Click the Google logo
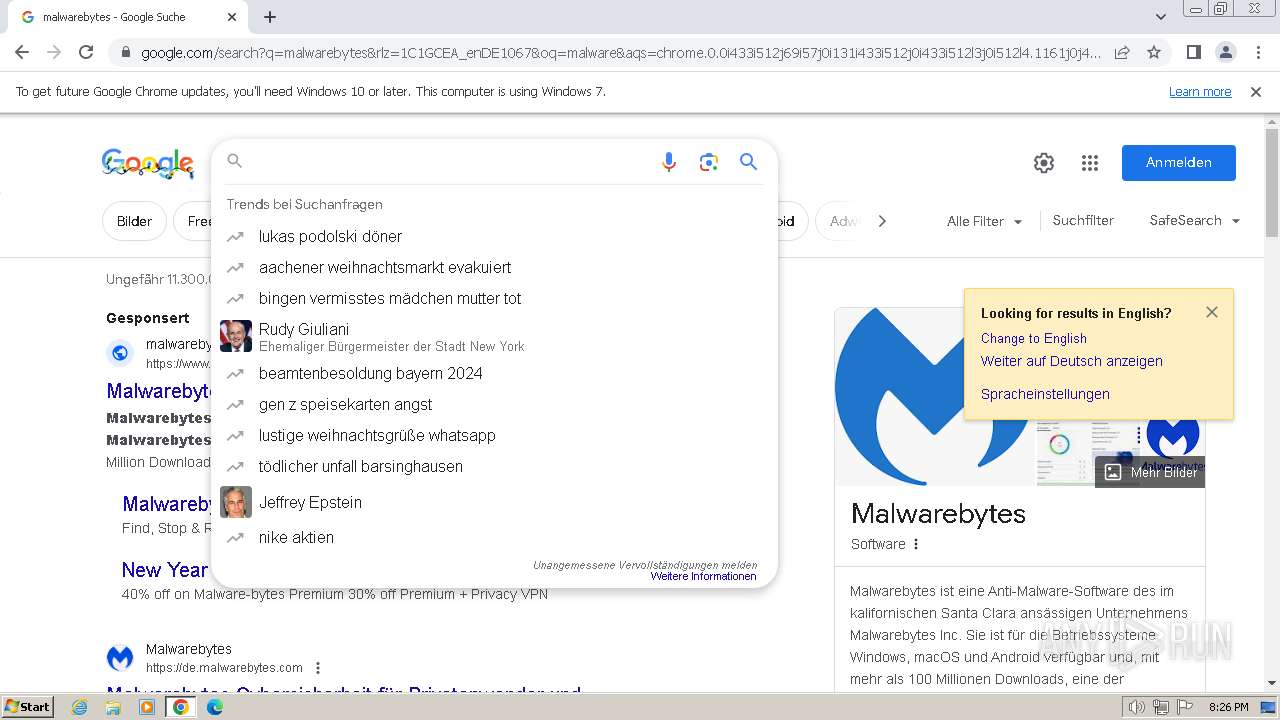This screenshot has height=720, width=1280. tap(148, 163)
